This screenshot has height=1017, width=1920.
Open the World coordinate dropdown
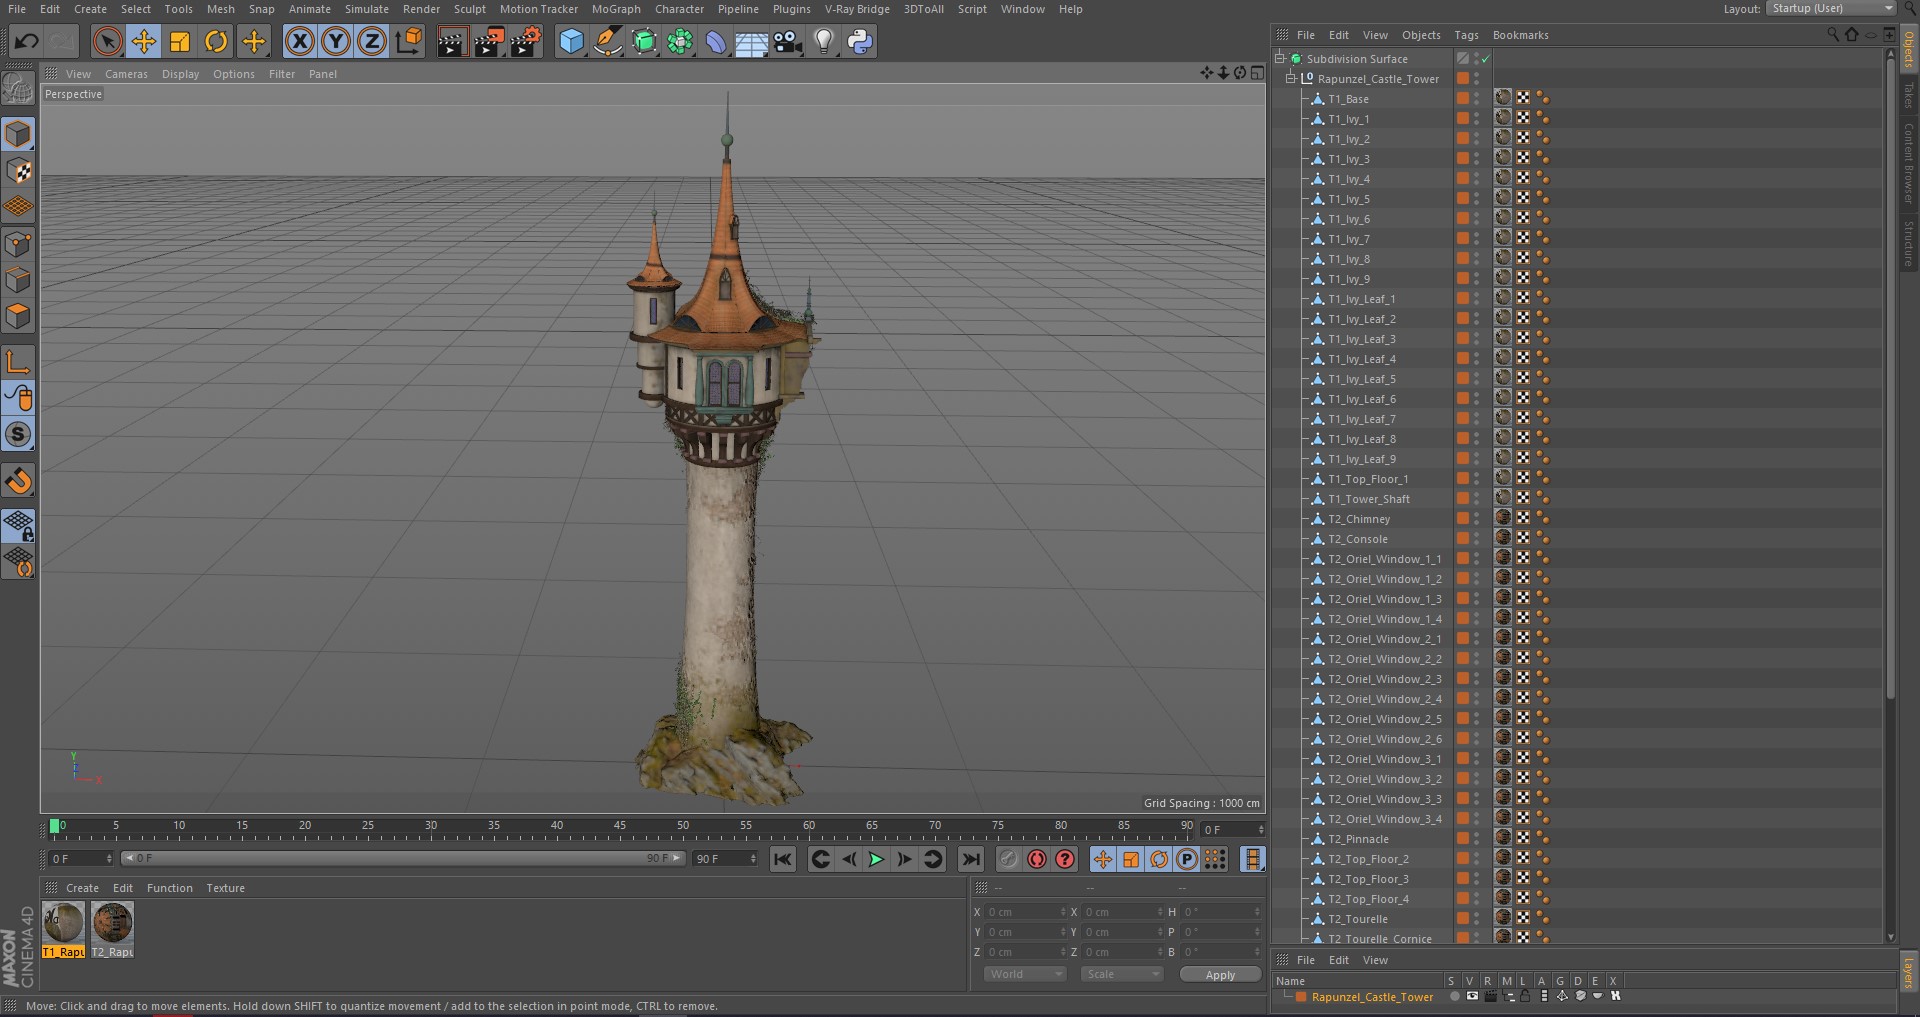(x=1025, y=974)
